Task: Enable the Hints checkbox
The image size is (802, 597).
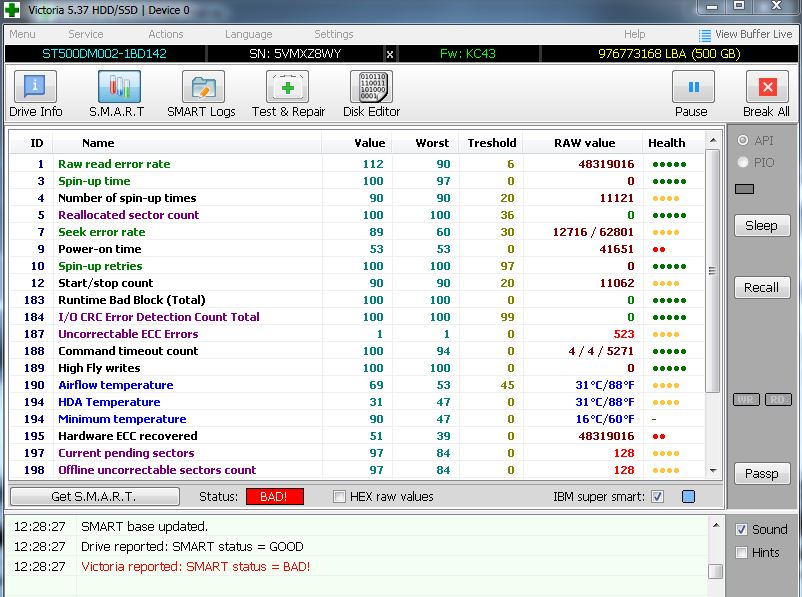Action: tap(741, 552)
